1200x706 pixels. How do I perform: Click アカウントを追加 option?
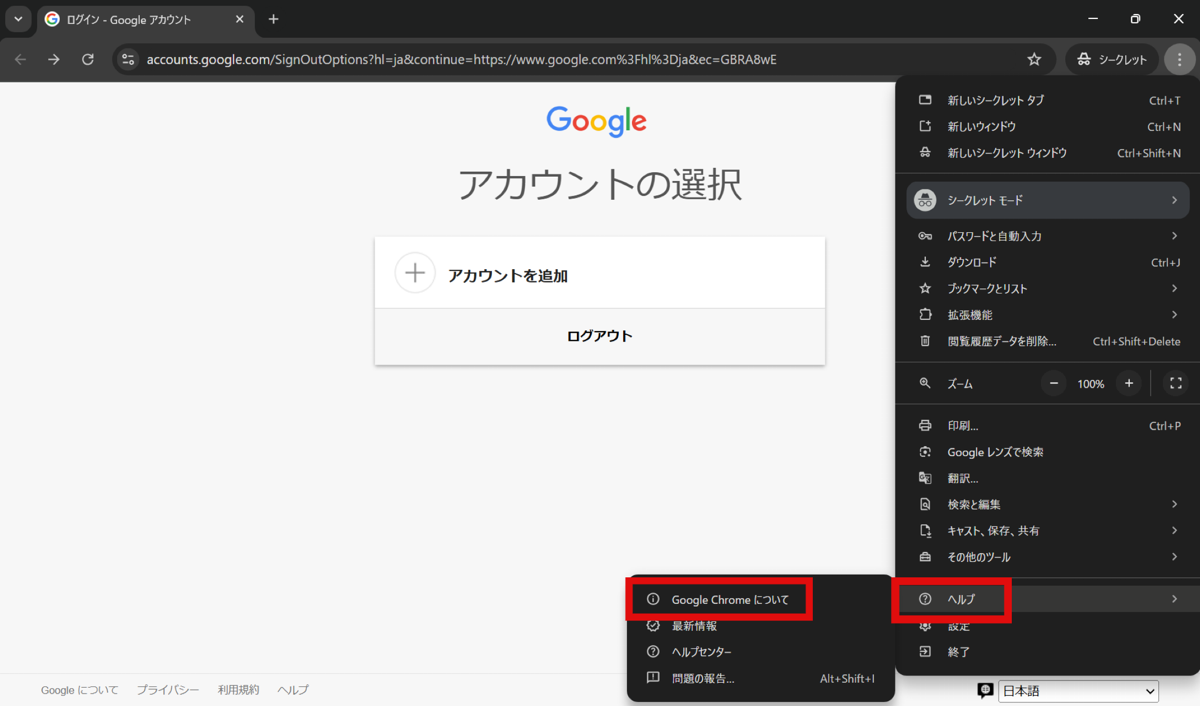[x=599, y=275]
